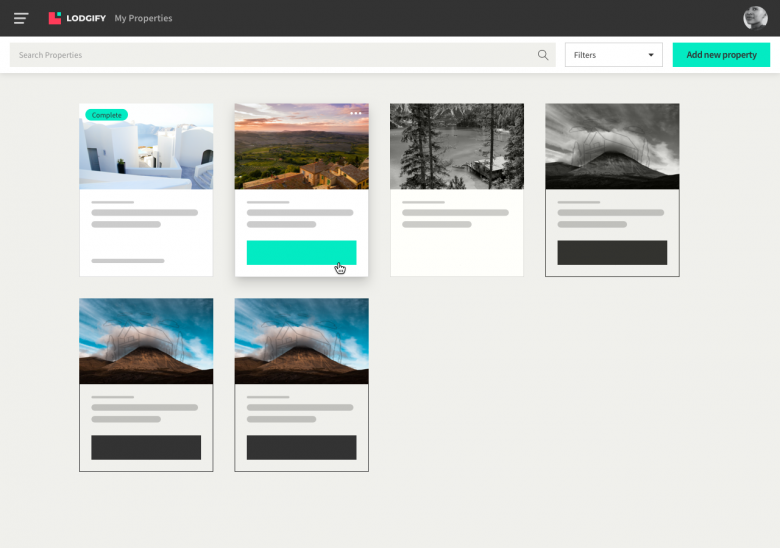Click the My Properties header label
The width and height of the screenshot is (780, 548).
143,18
